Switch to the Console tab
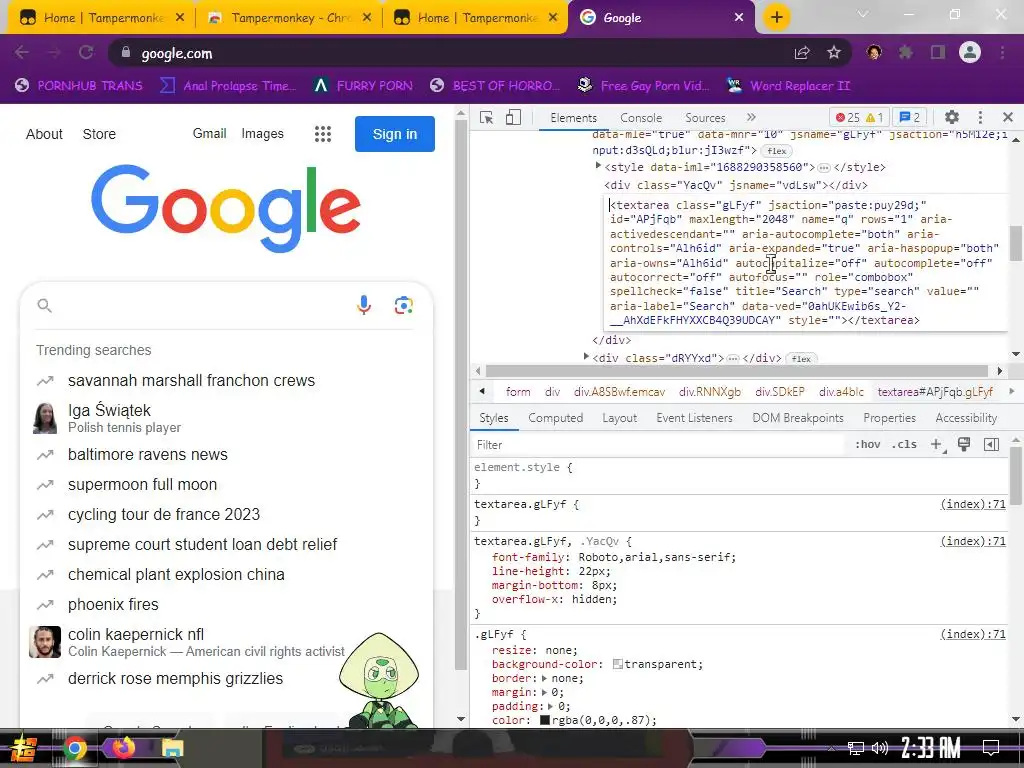This screenshot has height=768, width=1024. point(641,118)
